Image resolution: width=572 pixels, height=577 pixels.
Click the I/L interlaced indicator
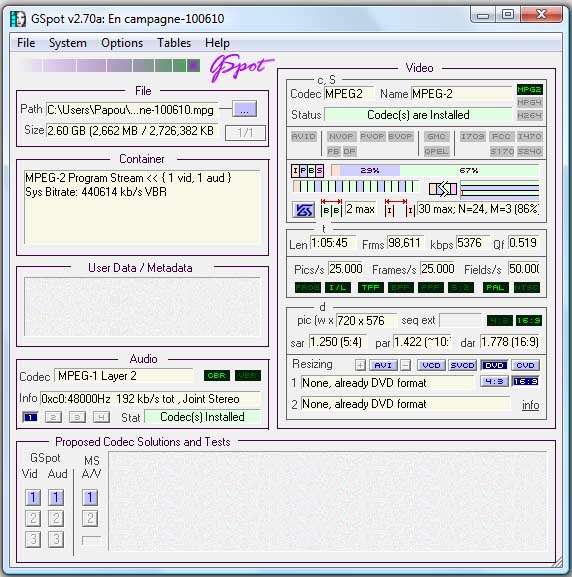pyautogui.click(x=338, y=287)
